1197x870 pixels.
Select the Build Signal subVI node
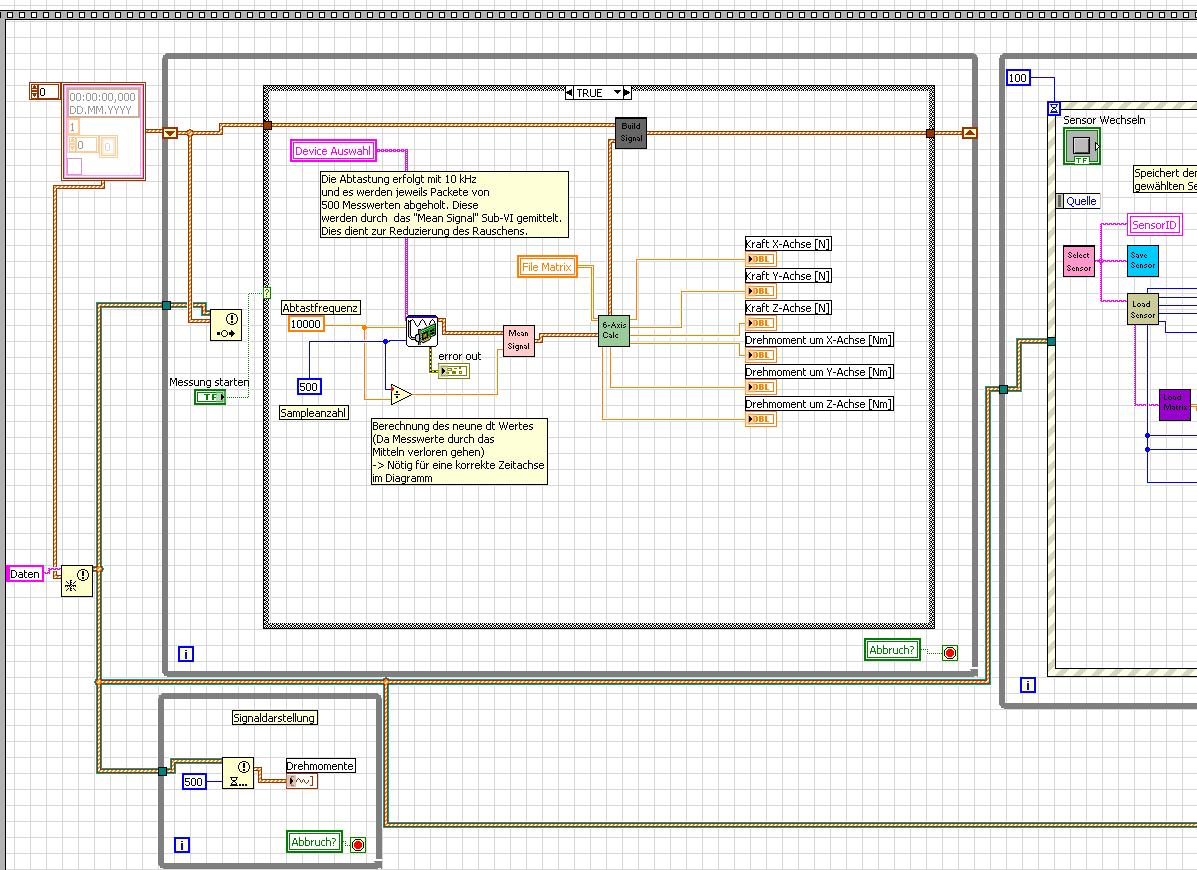[x=631, y=132]
